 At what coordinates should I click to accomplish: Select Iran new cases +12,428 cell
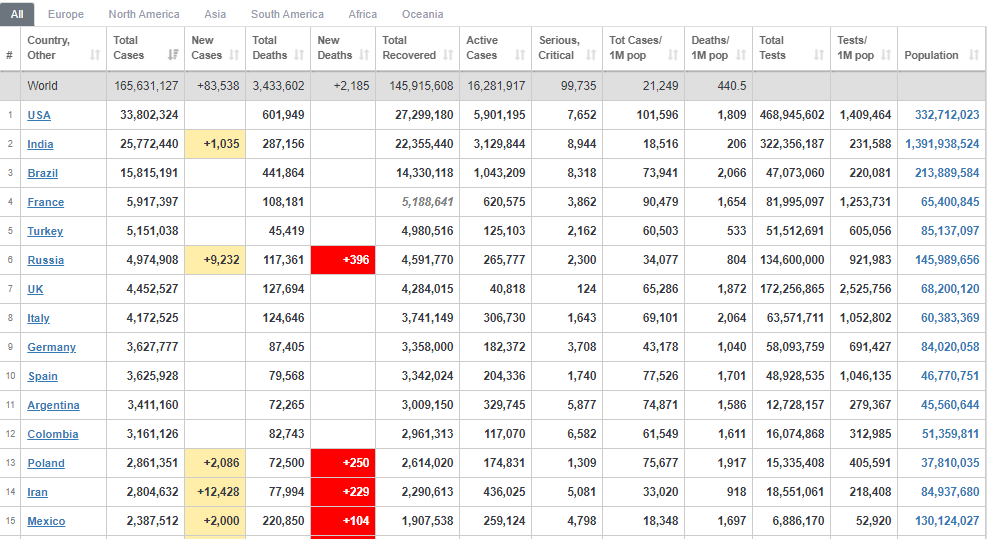click(215, 492)
